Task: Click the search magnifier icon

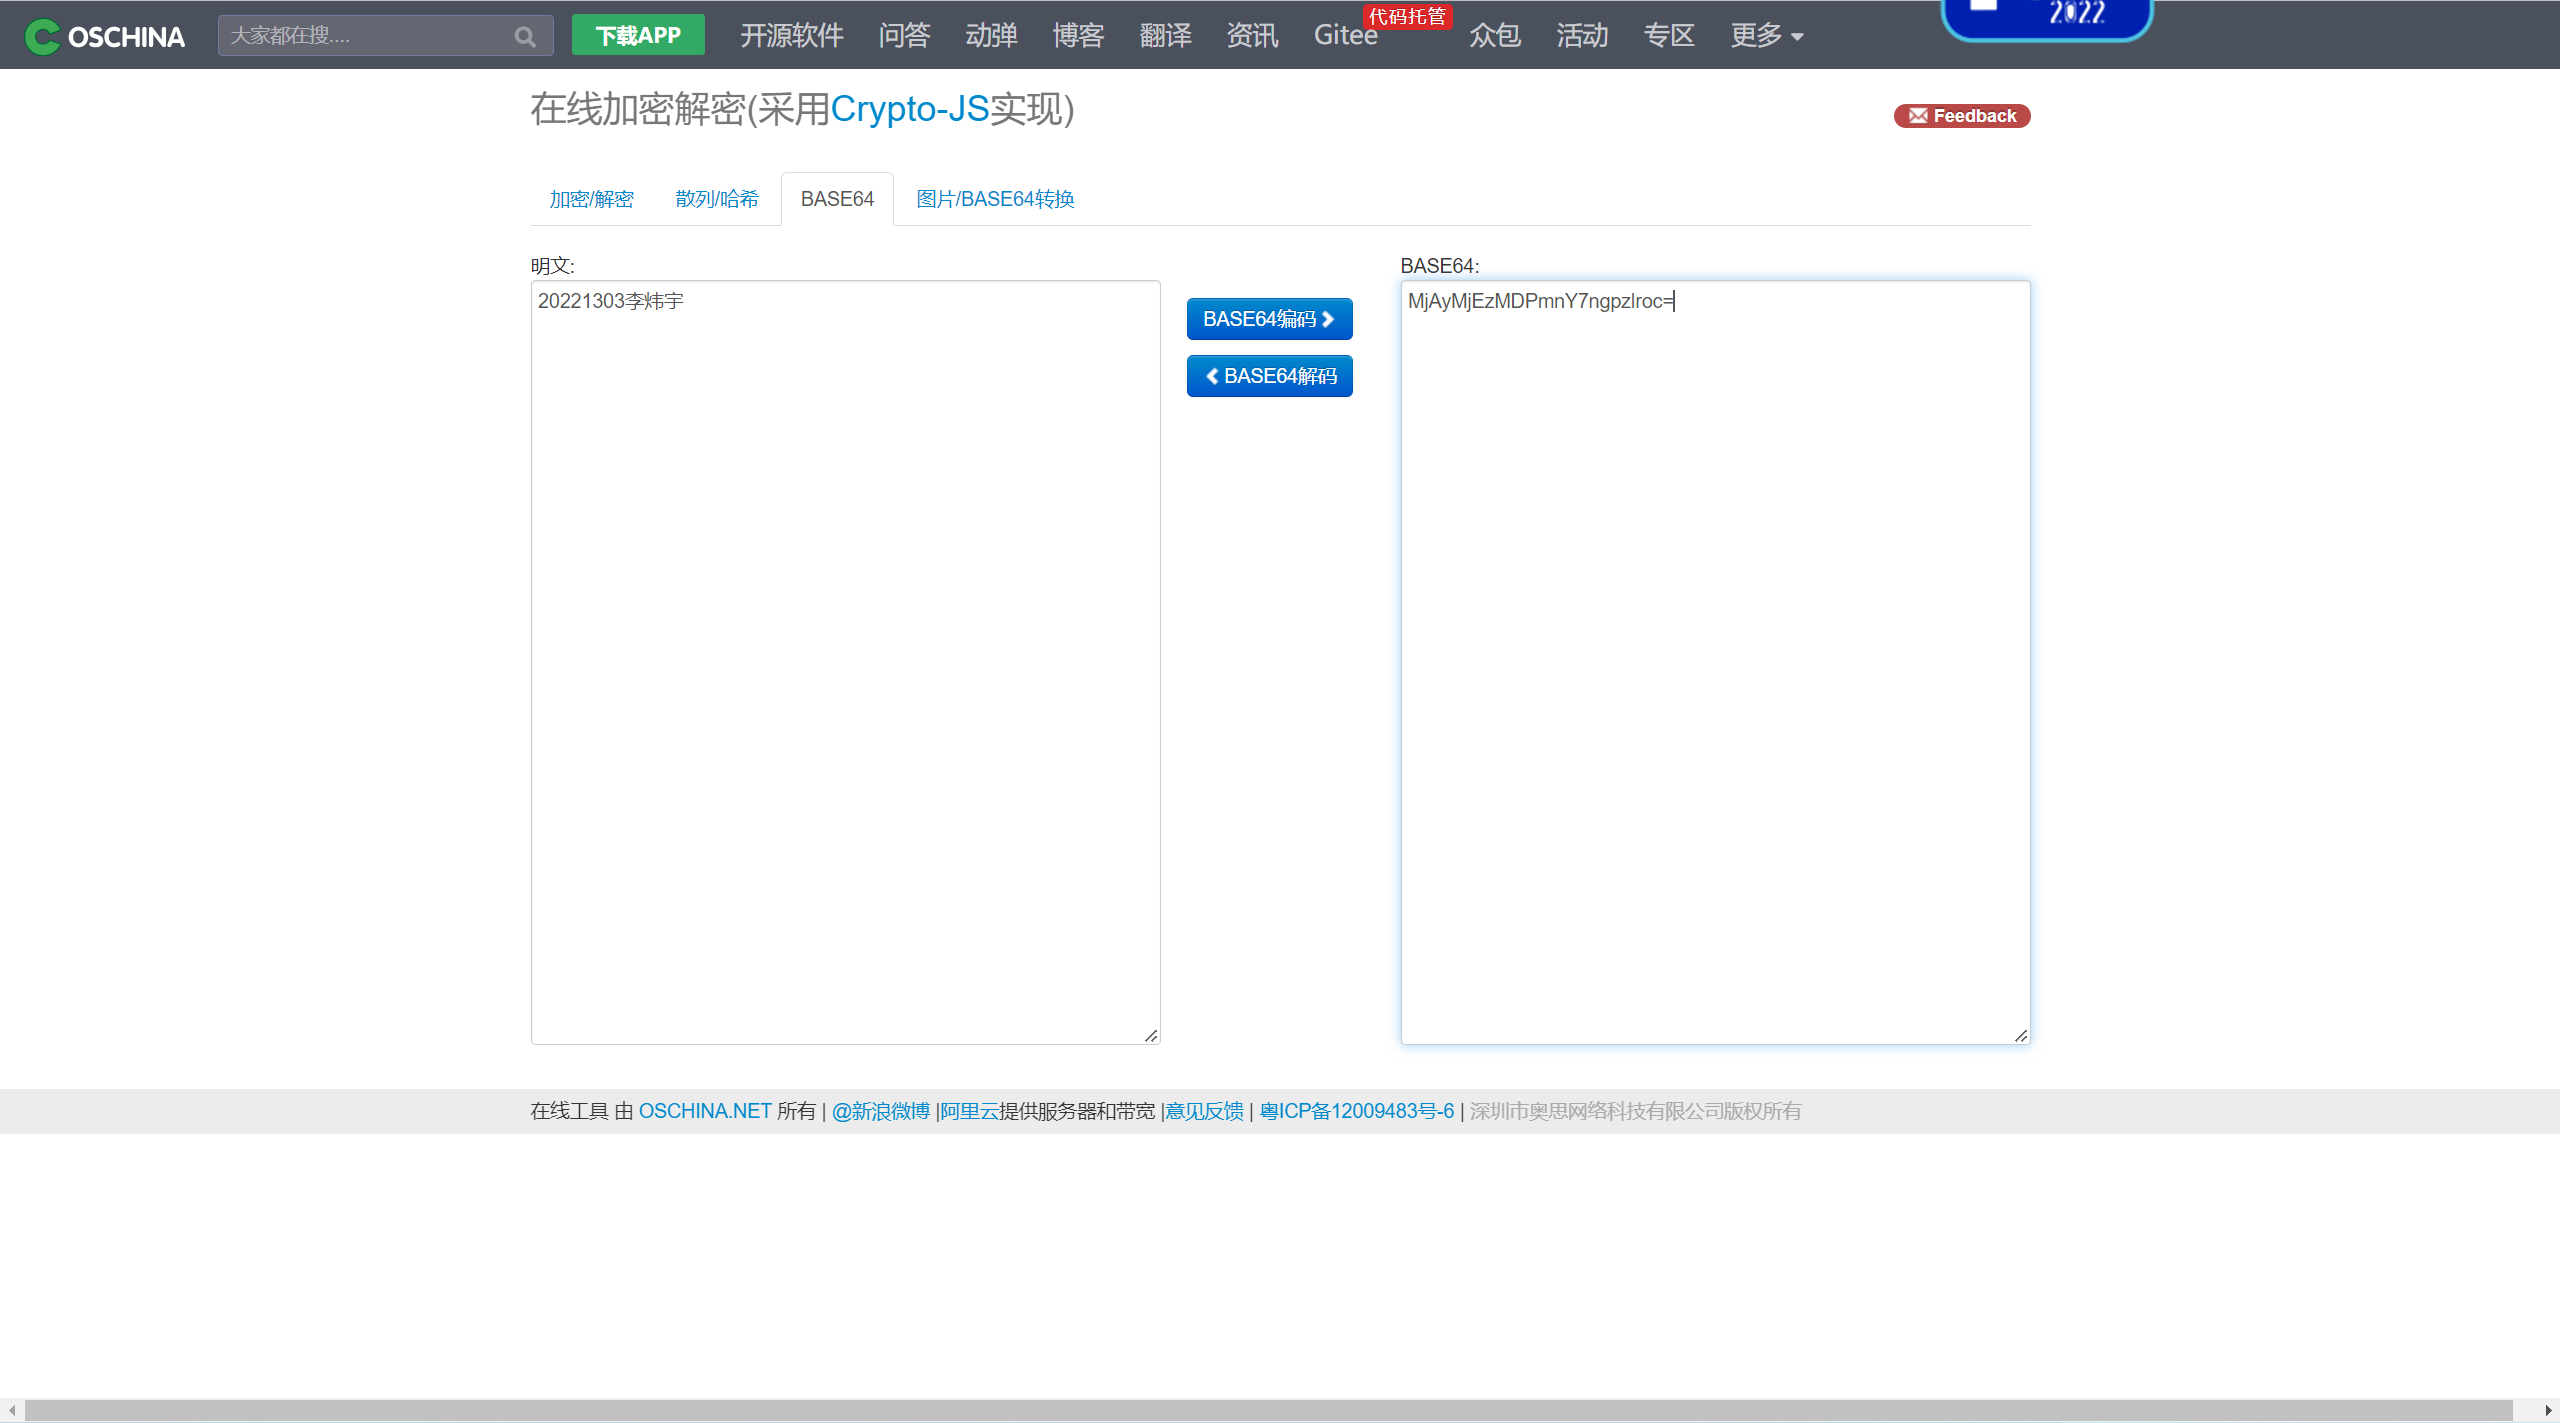Action: click(525, 37)
